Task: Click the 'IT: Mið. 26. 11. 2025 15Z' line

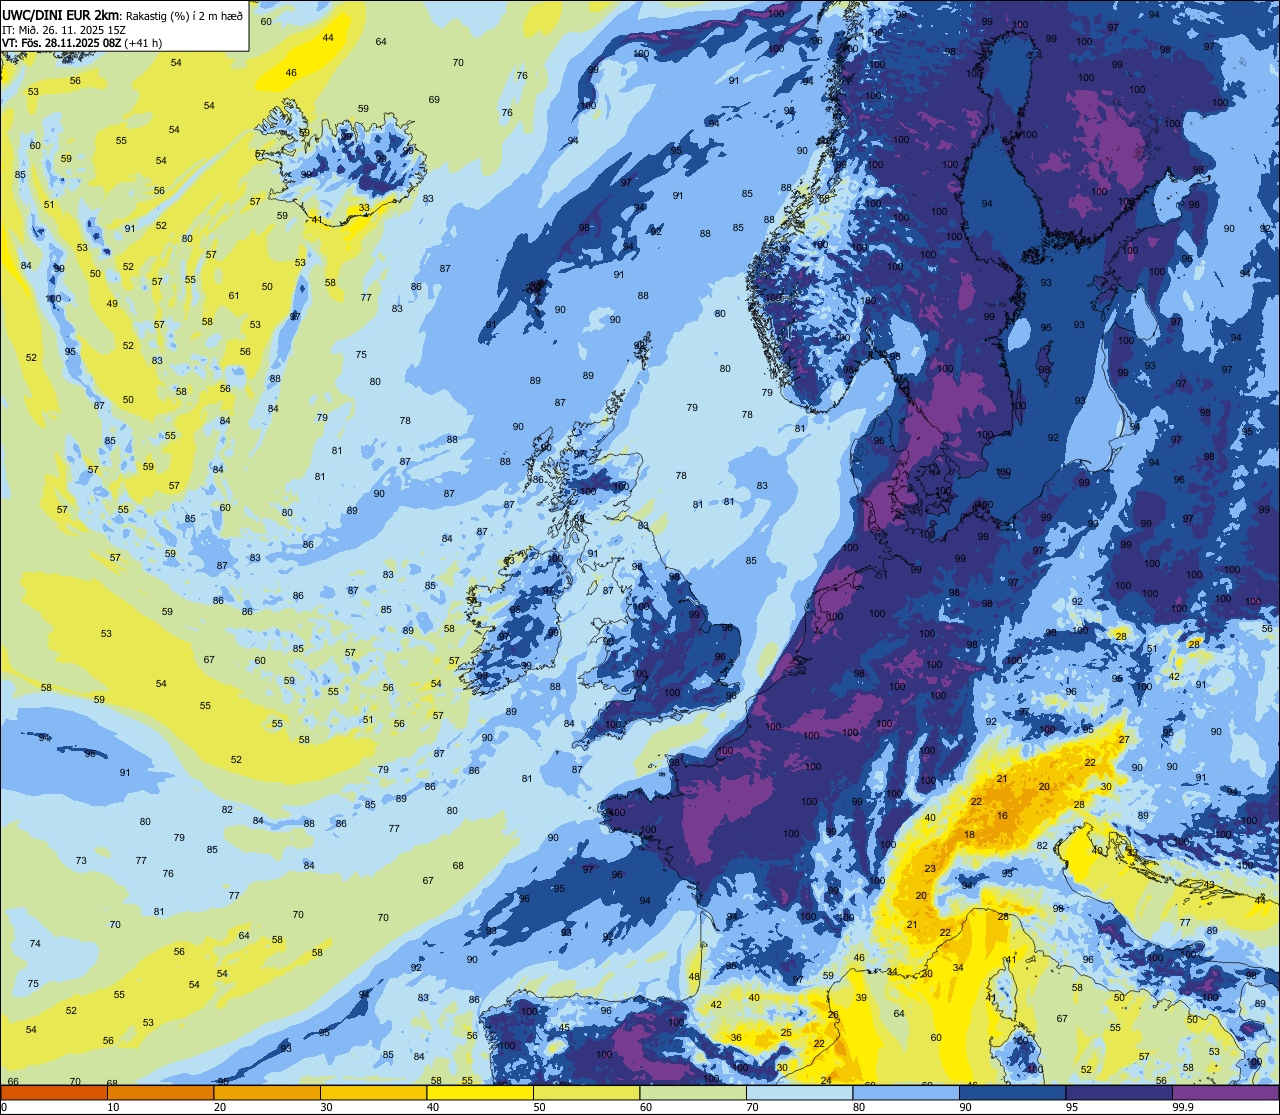Action: click(63, 29)
